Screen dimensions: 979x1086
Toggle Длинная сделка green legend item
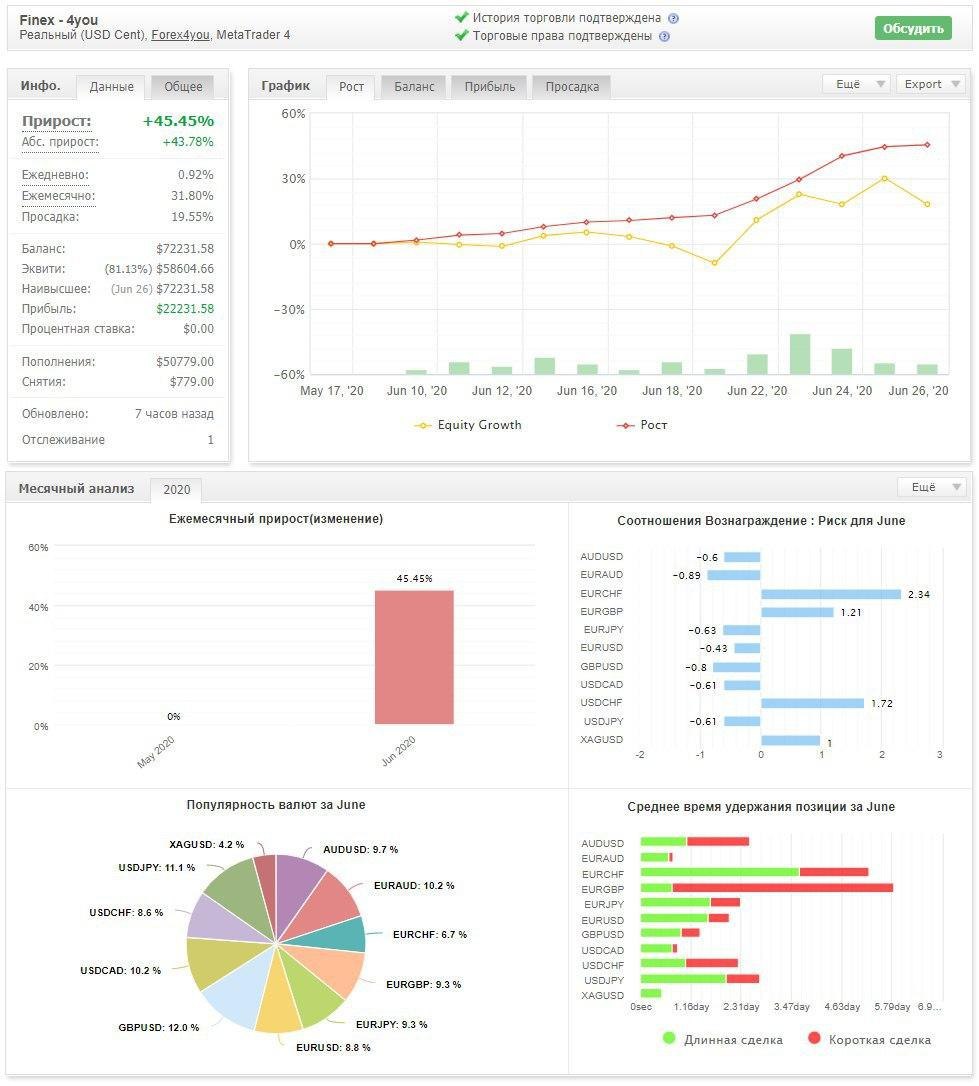point(669,1038)
